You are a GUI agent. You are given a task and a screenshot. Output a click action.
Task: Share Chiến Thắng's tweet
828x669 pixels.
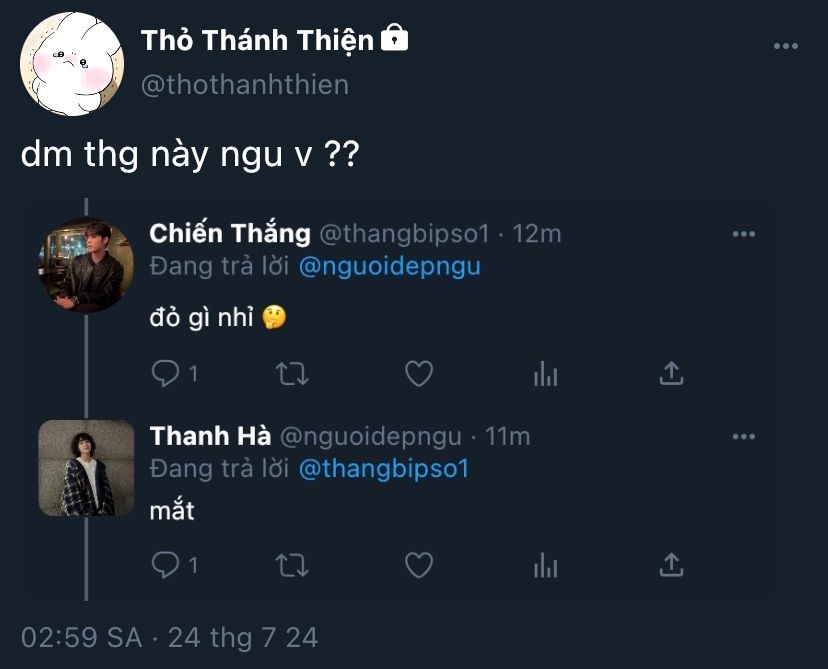671,373
